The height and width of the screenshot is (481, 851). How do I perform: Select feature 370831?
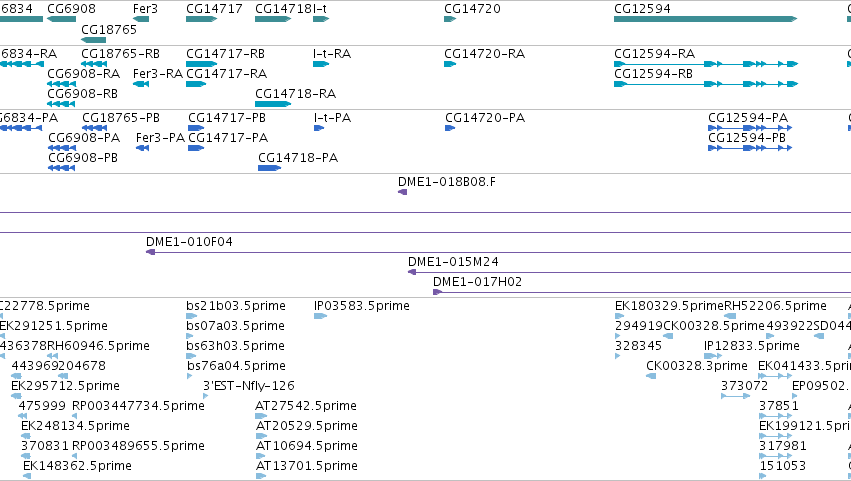click(x=45, y=446)
